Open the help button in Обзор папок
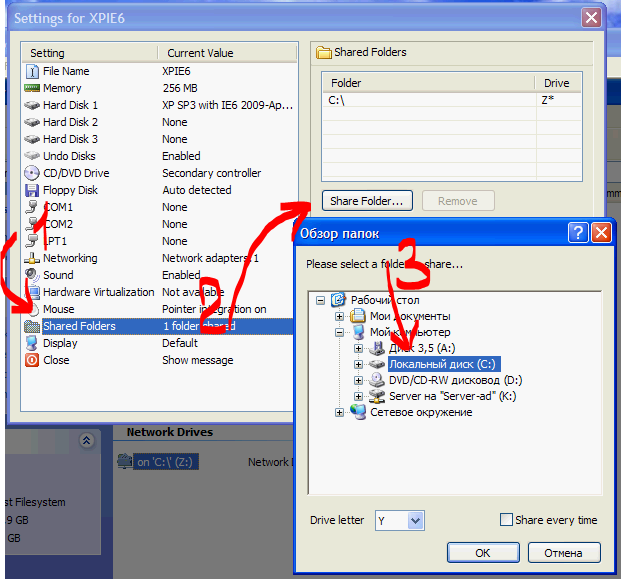This screenshot has width=621, height=579. tap(578, 232)
